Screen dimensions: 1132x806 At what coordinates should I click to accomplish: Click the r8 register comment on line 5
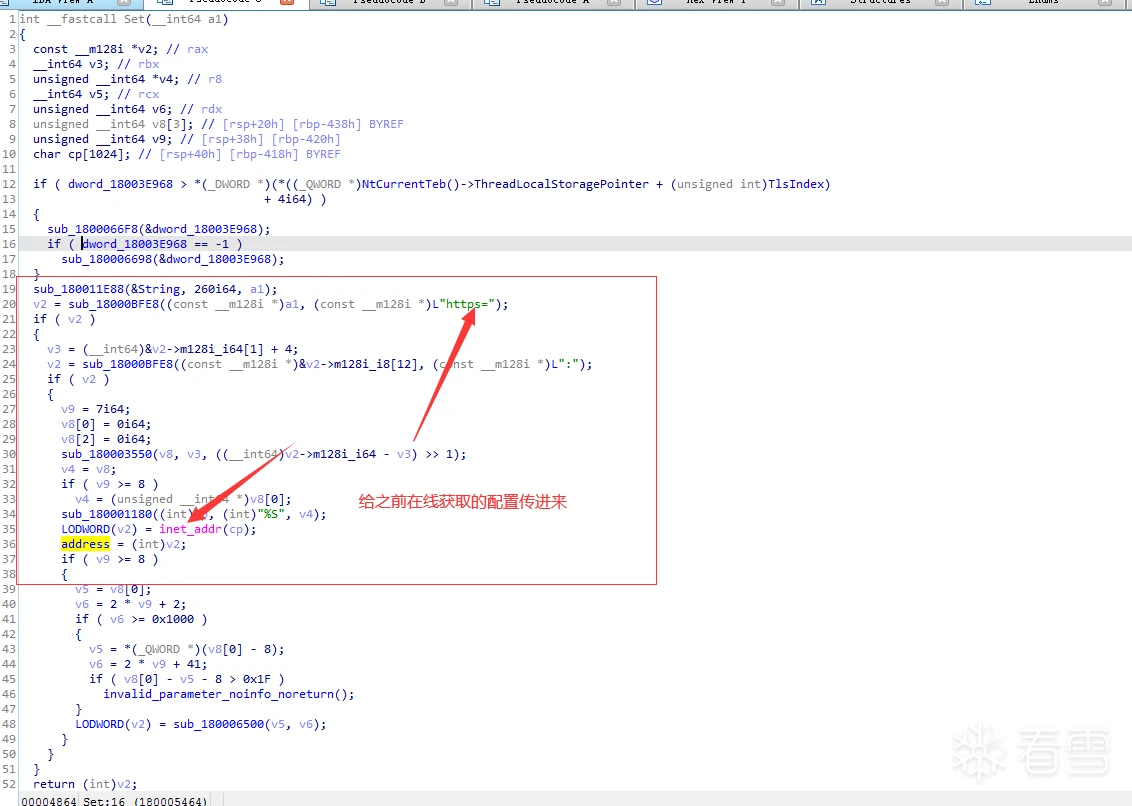(x=215, y=79)
